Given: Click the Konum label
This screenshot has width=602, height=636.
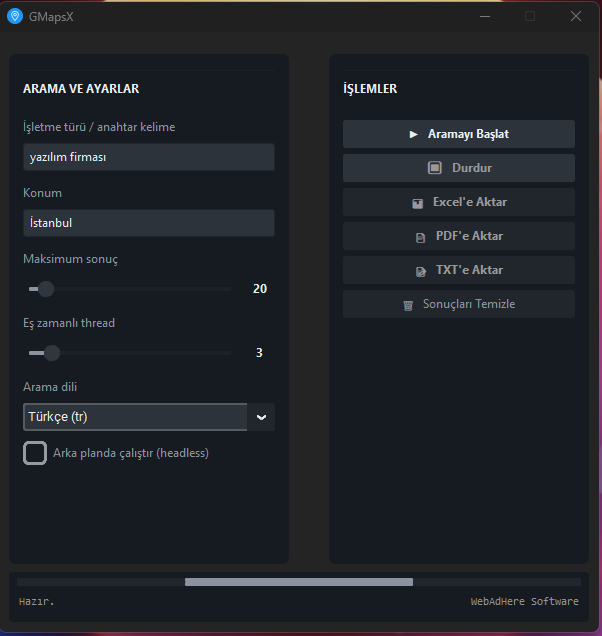Looking at the screenshot, I should click(43, 193).
